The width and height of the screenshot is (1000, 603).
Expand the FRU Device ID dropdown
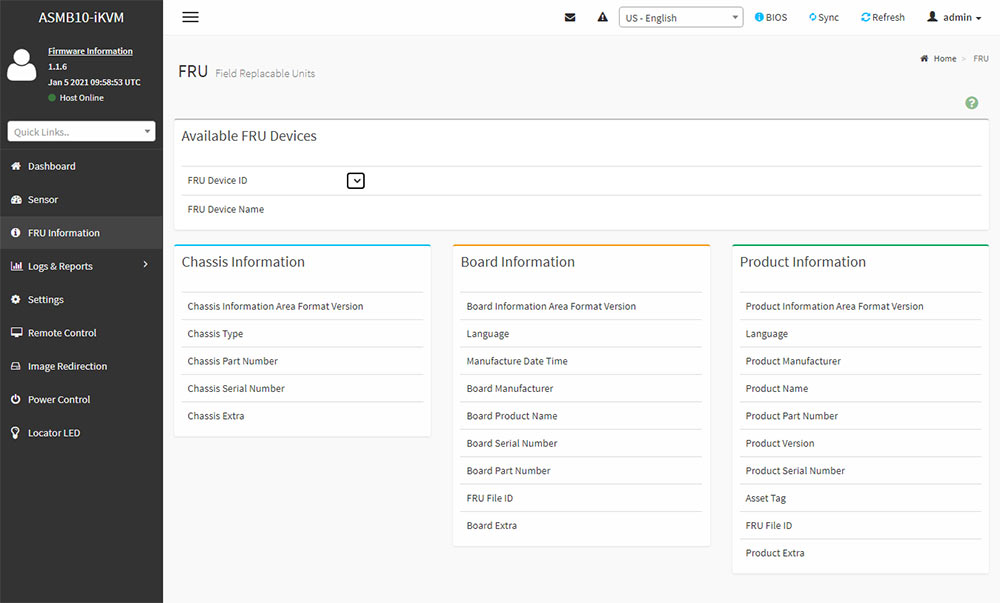tap(356, 181)
